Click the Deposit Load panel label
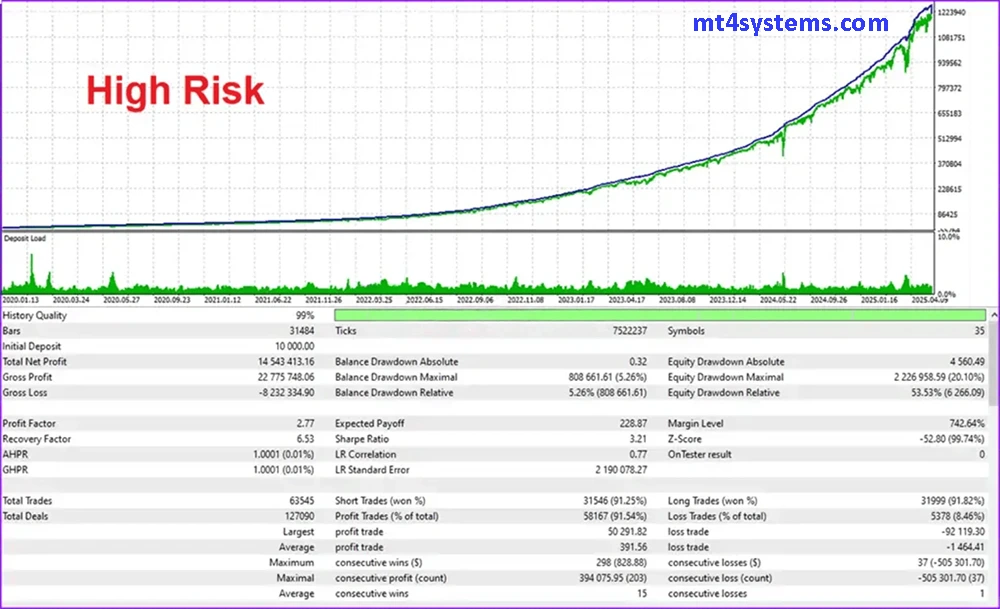 [25, 239]
